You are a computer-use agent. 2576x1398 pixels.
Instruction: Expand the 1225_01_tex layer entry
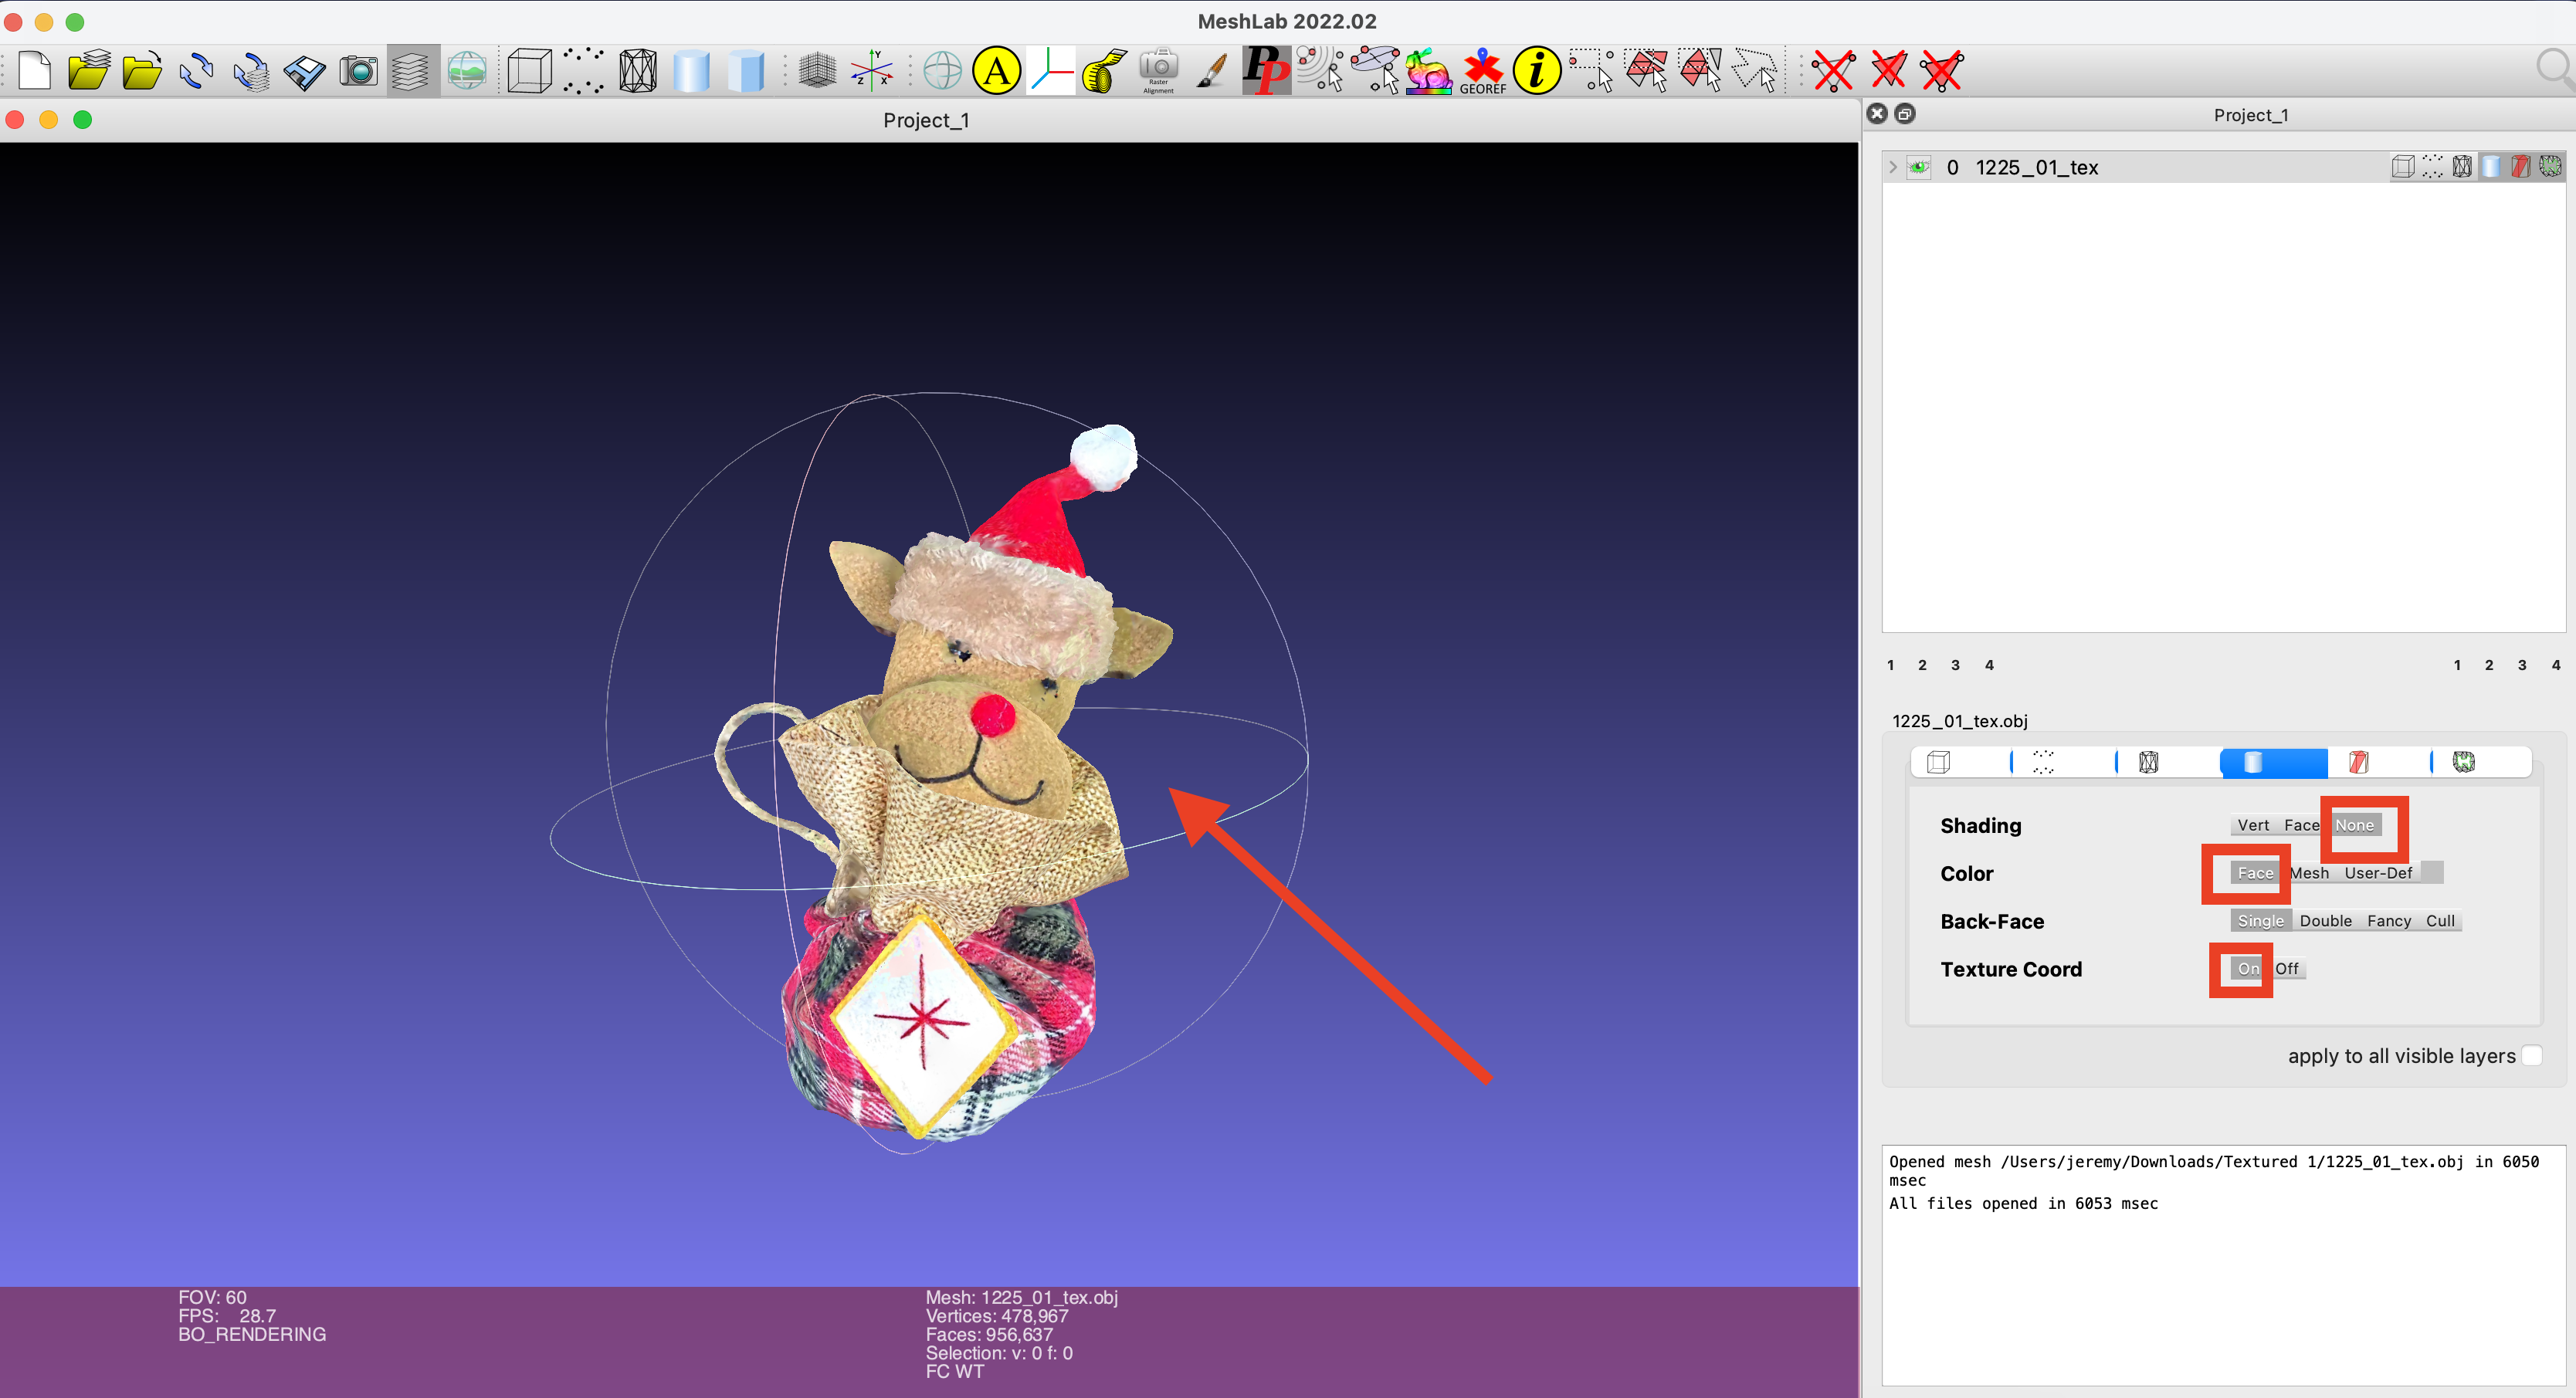[x=1893, y=167]
